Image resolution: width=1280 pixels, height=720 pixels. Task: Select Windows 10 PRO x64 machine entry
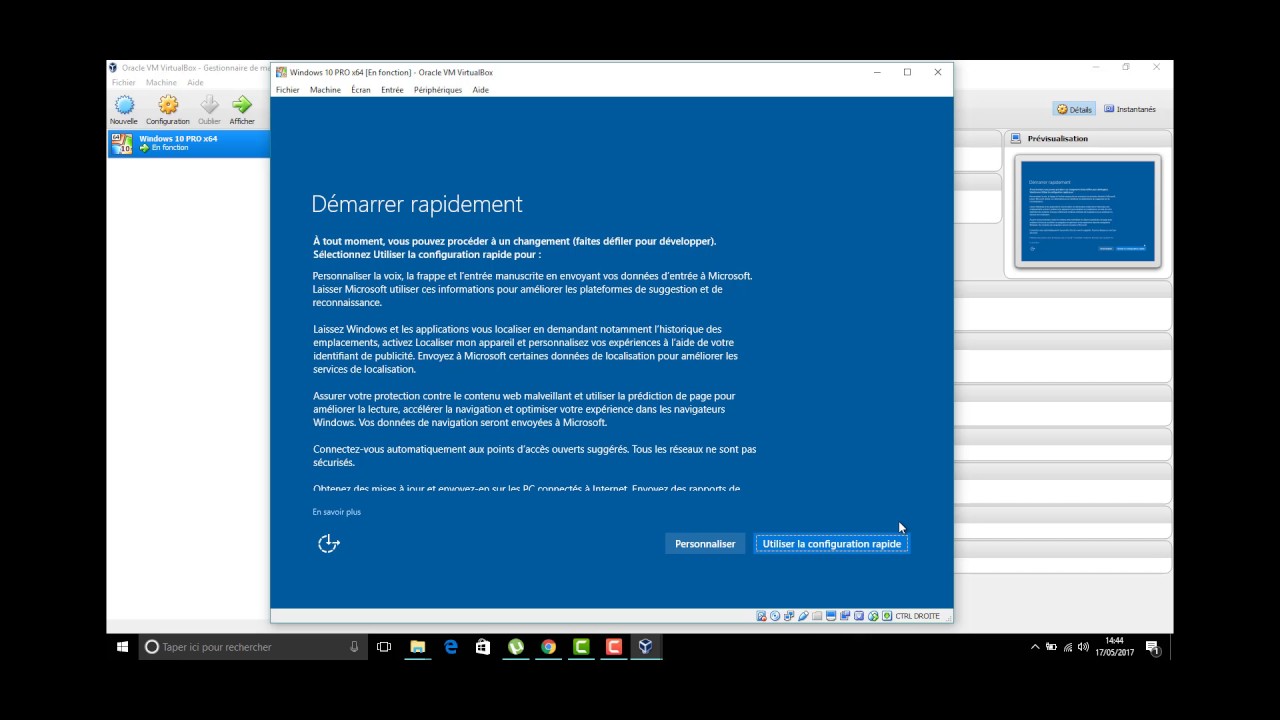pyautogui.click(x=188, y=143)
